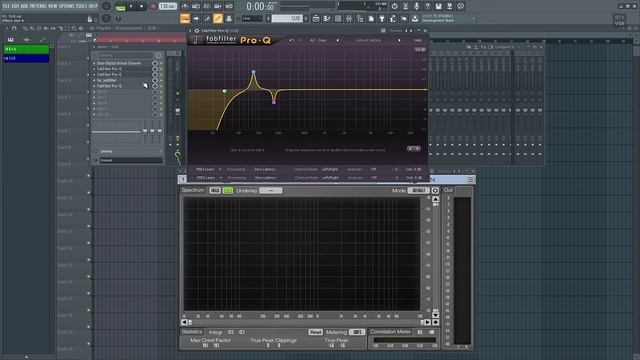The width and height of the screenshot is (640, 360).
Task: Arm the transport Record button
Action: point(153,7)
